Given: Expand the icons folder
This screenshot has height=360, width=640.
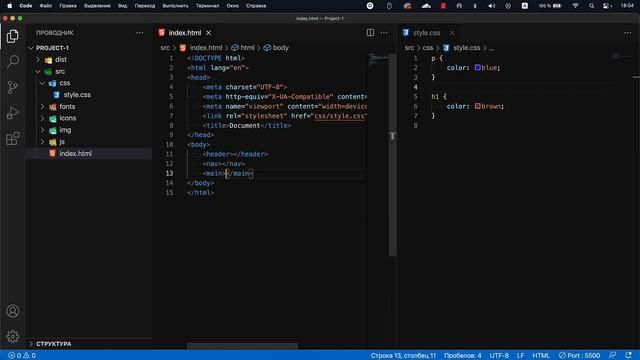Looking at the screenshot, I should 67,118.
